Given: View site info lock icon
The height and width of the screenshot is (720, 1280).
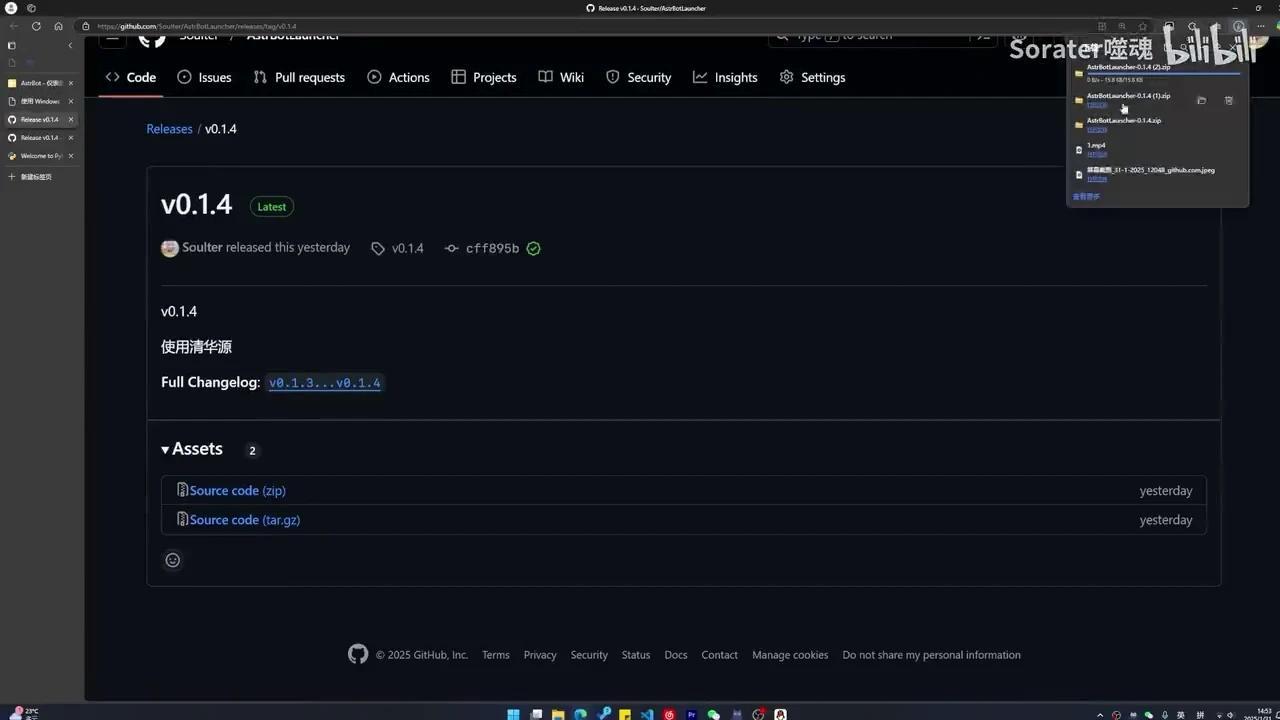Looking at the screenshot, I should click(86, 26).
